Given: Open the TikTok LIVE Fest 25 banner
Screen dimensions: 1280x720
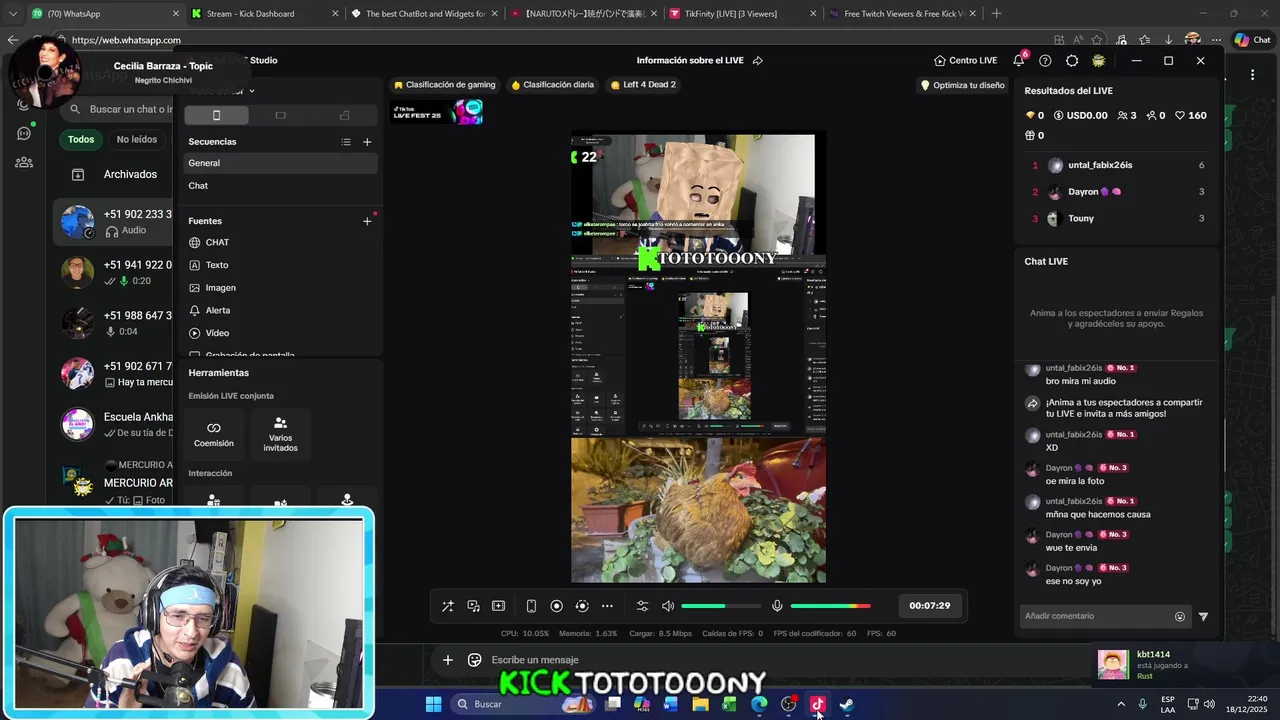Looking at the screenshot, I should 437,113.
